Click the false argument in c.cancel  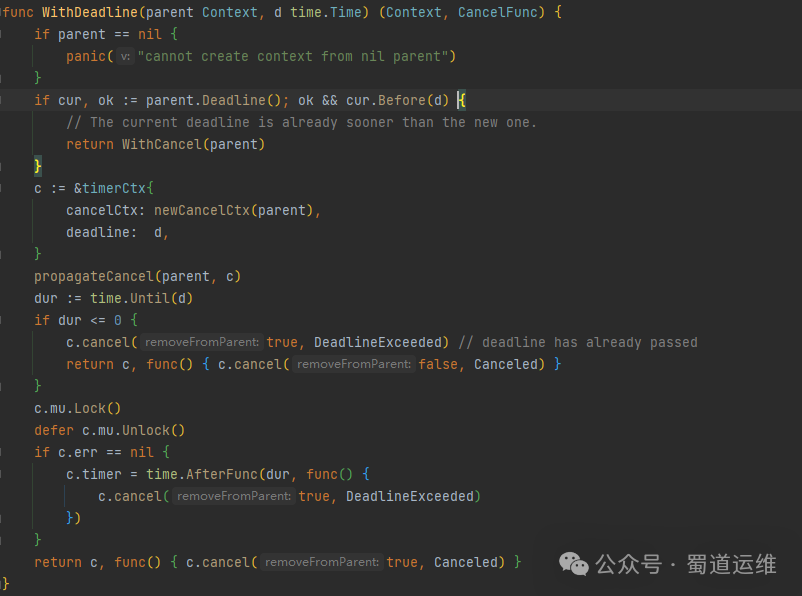pyautogui.click(x=438, y=364)
